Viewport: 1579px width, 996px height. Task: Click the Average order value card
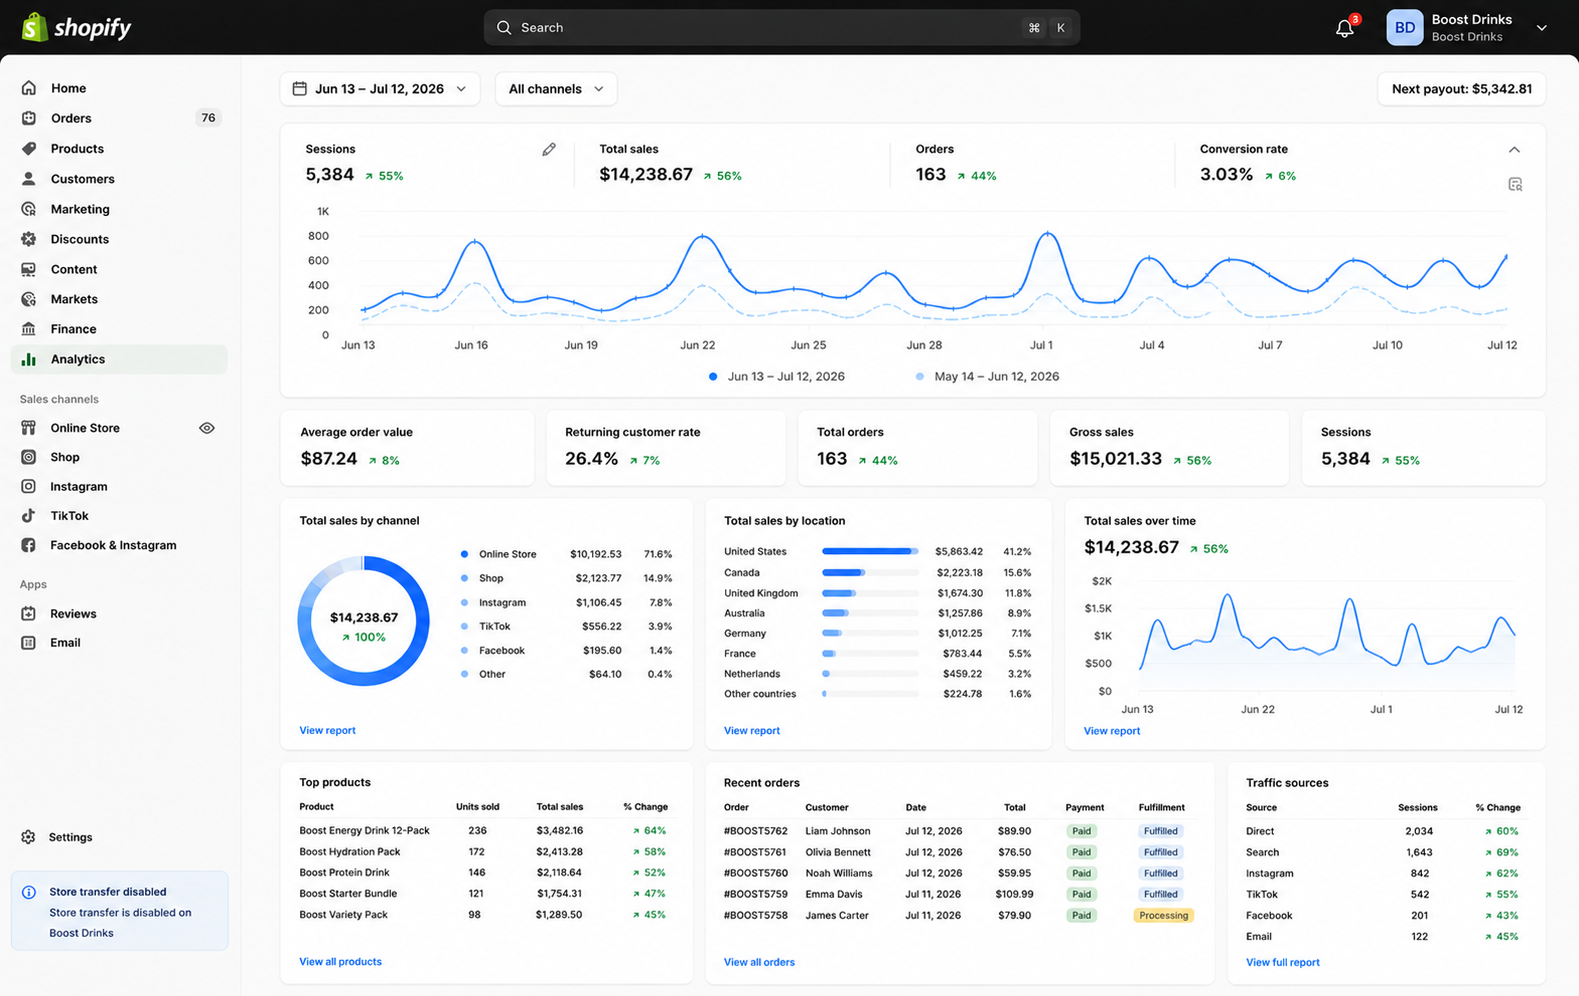(407, 448)
